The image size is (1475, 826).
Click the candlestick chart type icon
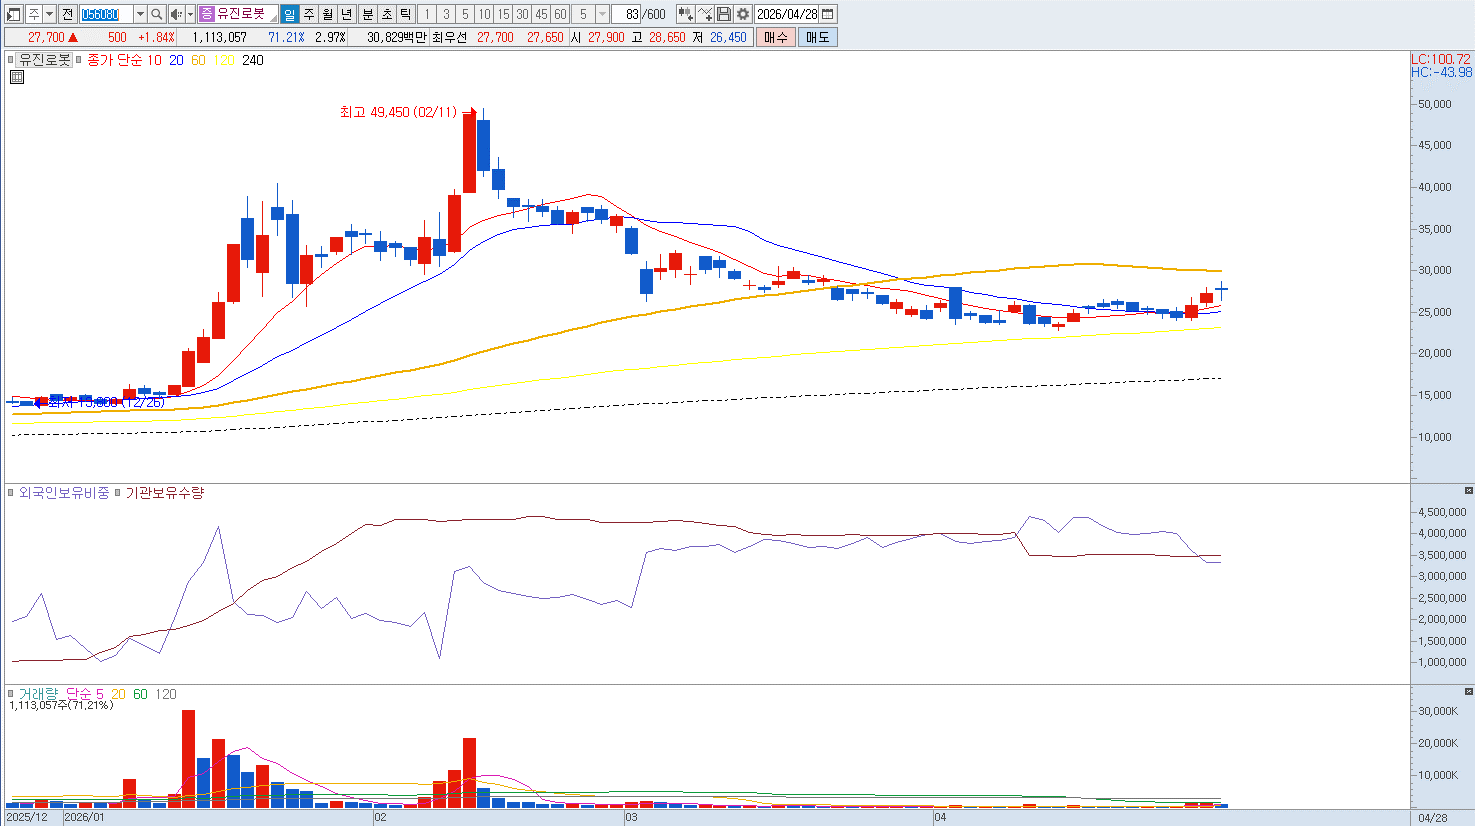(685, 14)
